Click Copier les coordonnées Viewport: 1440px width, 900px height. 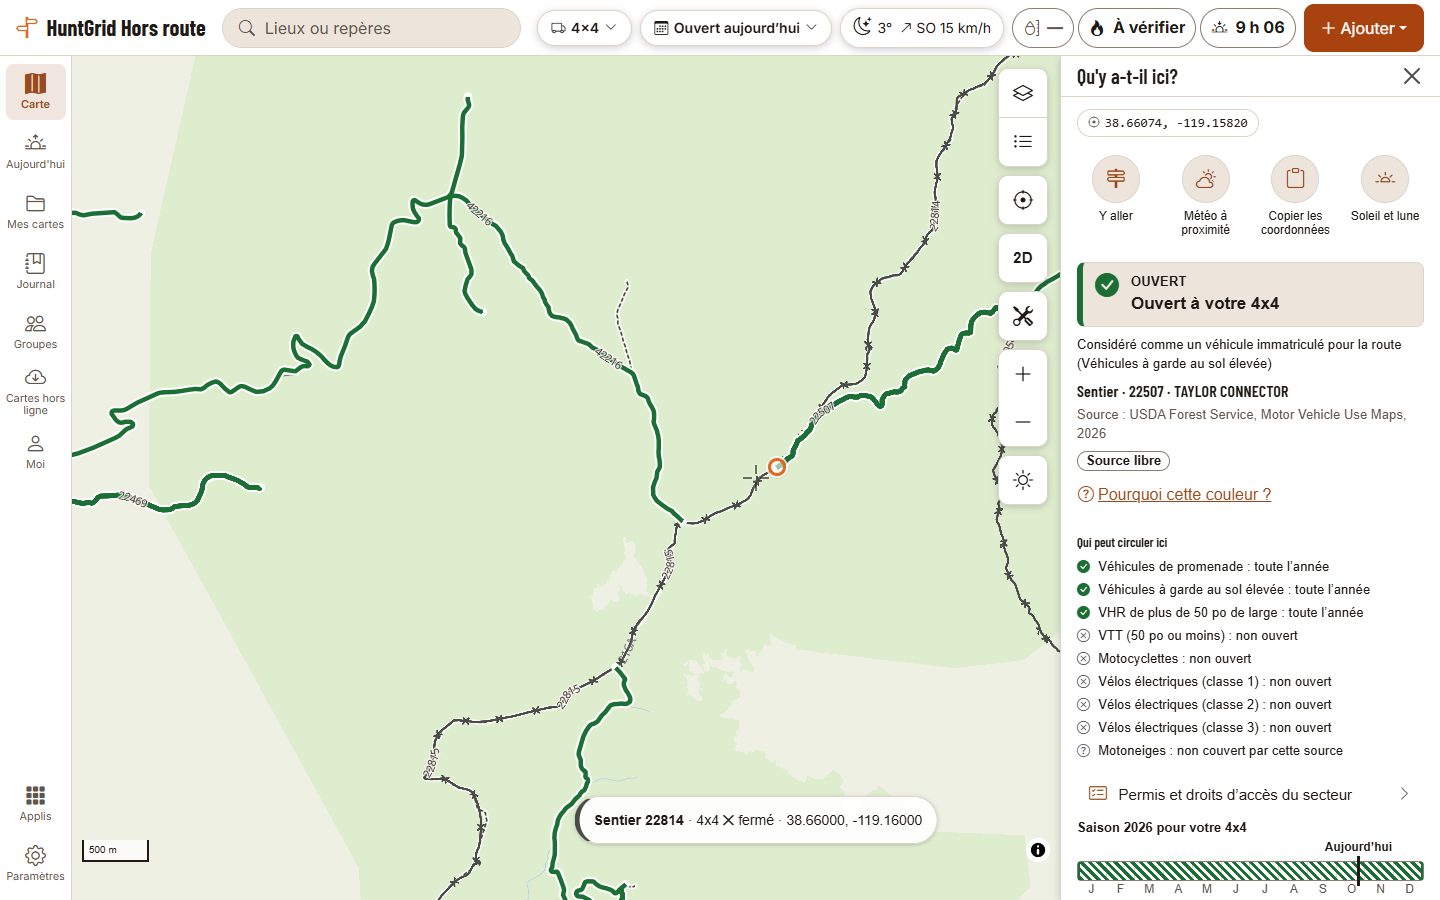click(x=1295, y=196)
